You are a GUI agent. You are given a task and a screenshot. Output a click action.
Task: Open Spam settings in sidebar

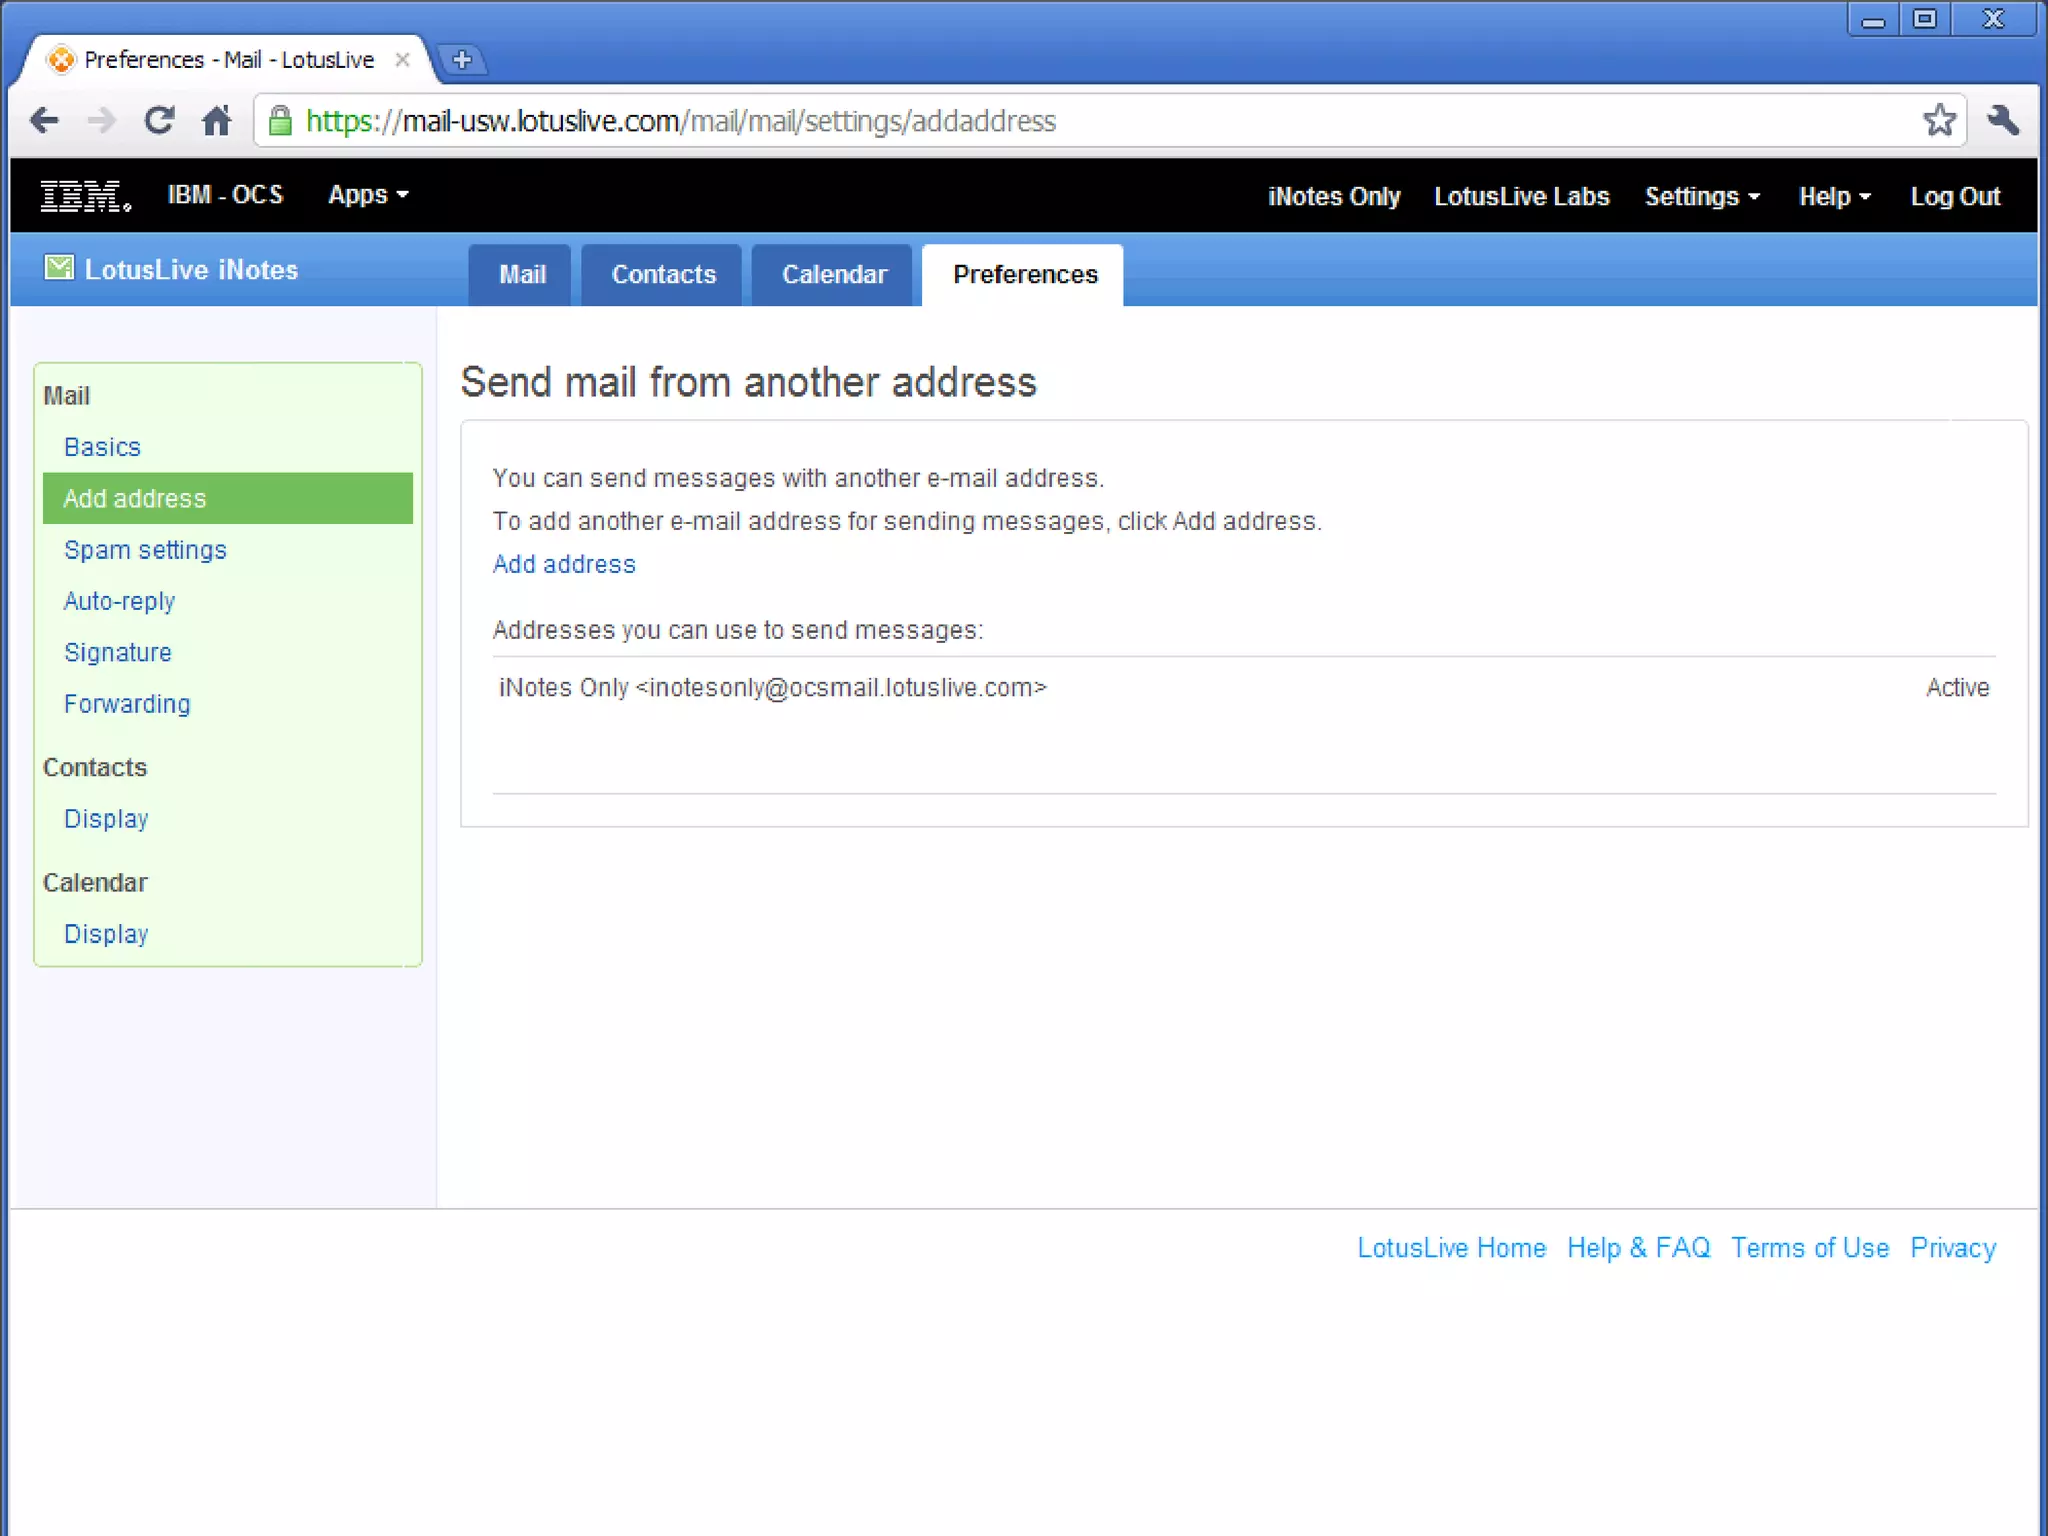coord(145,550)
